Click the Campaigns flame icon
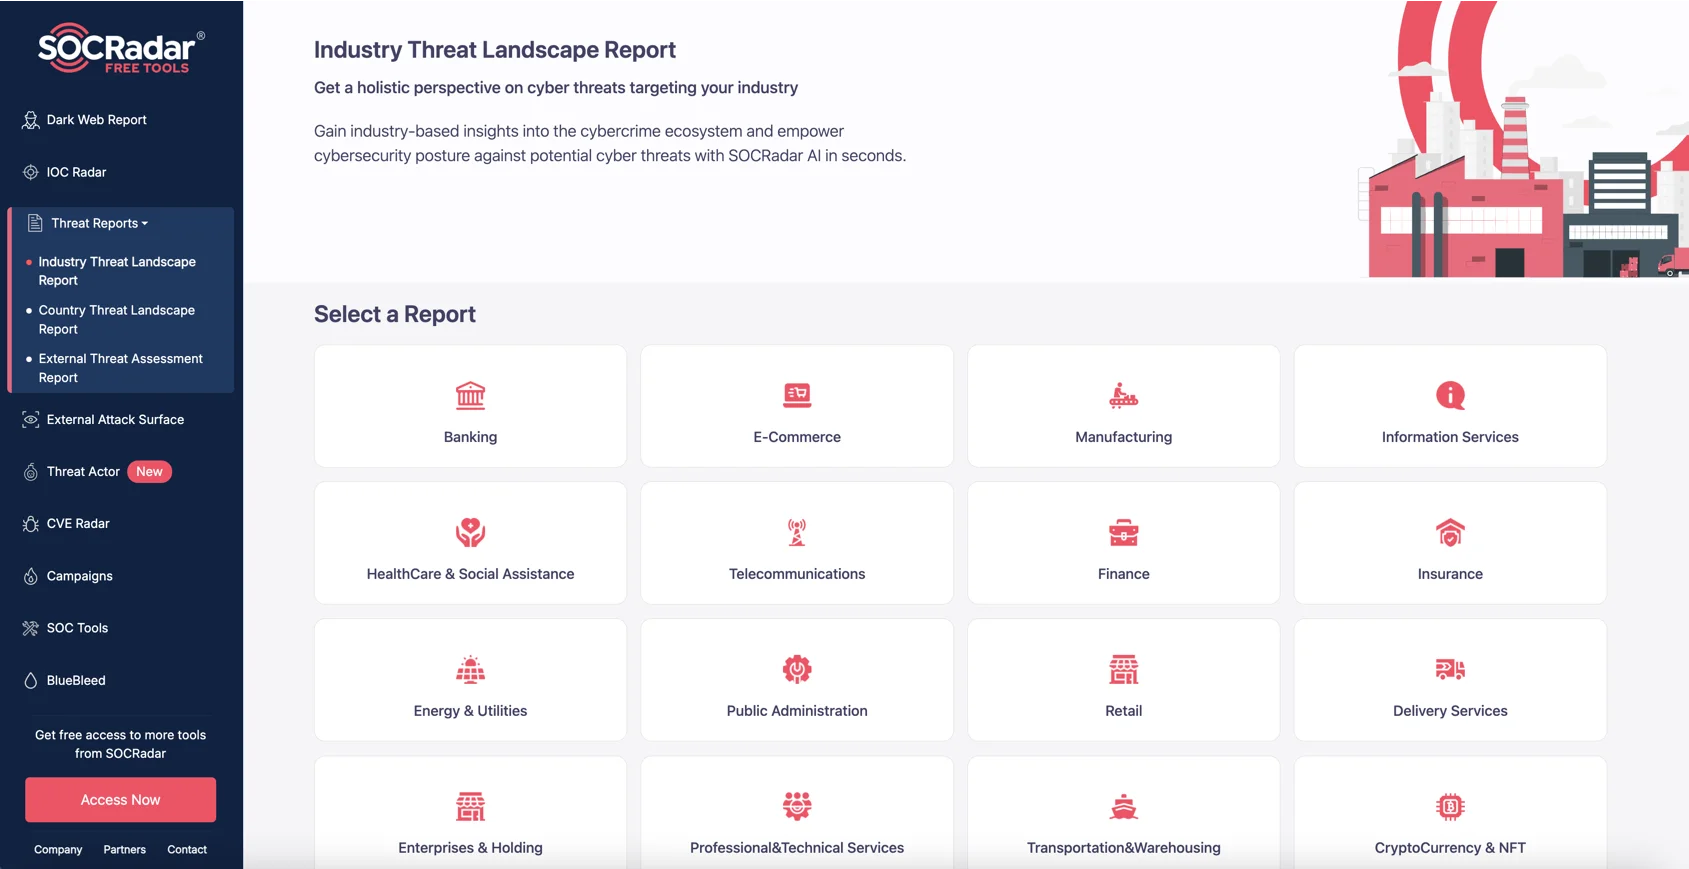1689x869 pixels. pyautogui.click(x=31, y=576)
